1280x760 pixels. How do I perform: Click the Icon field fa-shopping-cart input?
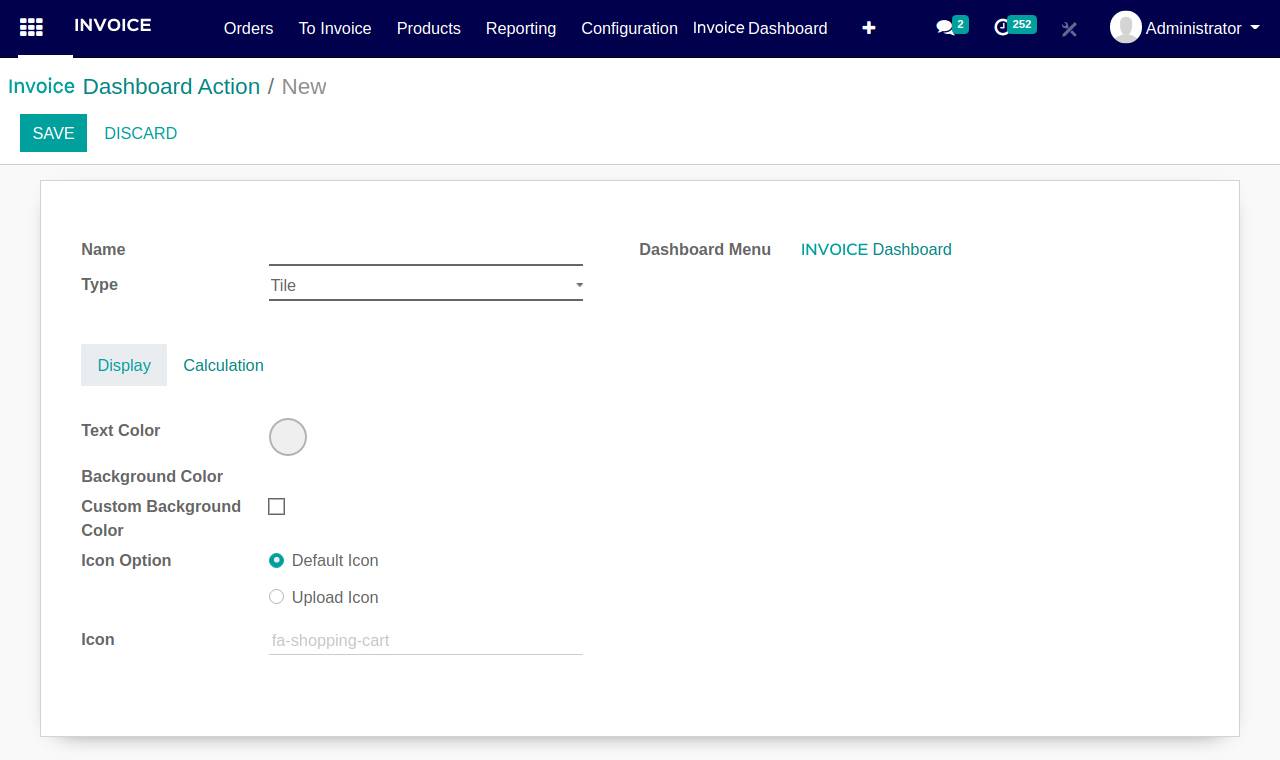click(426, 640)
